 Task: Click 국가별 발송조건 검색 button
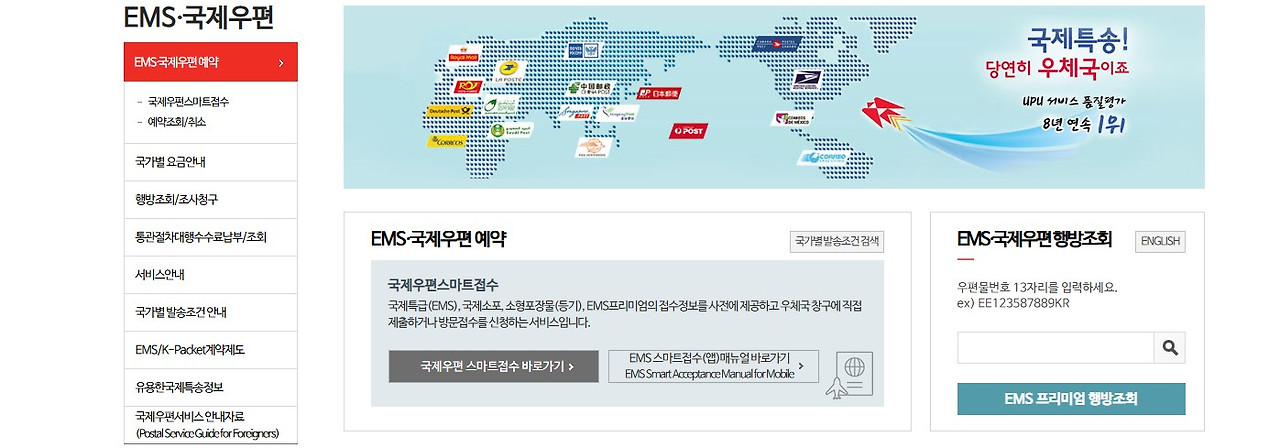(x=837, y=241)
